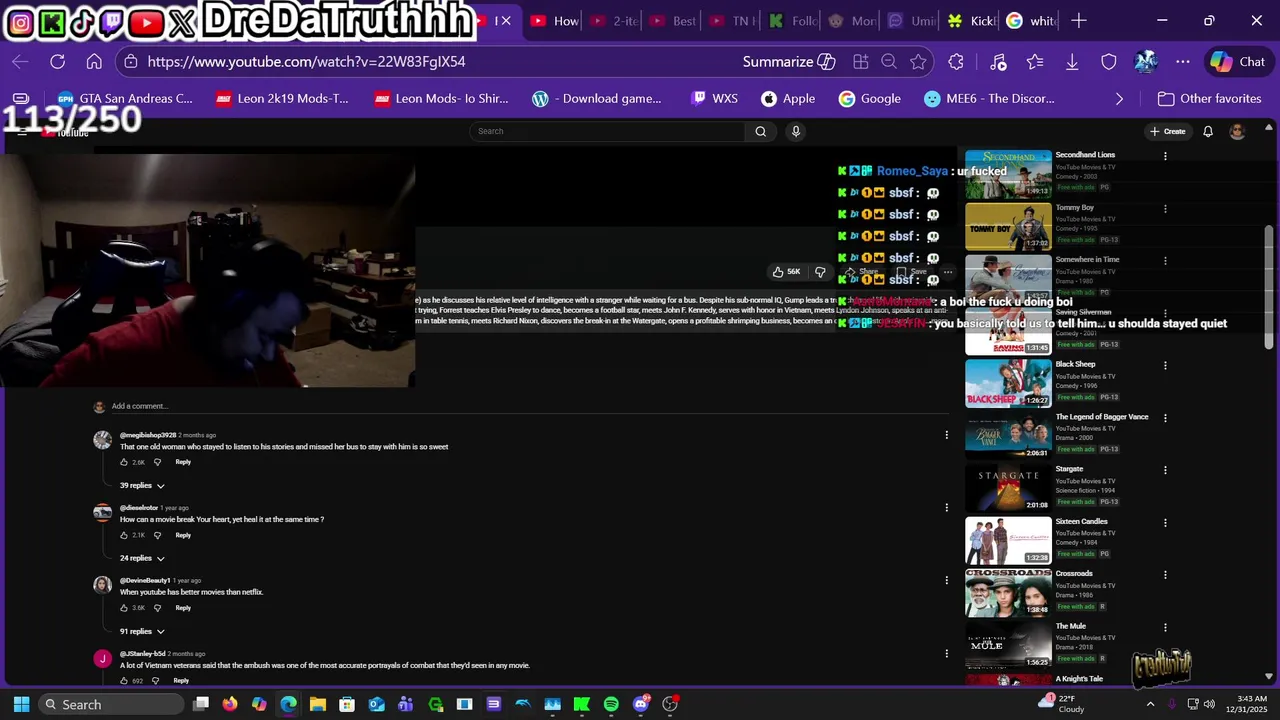Open options menu for megbishop3928 comment
This screenshot has height=720, width=1280.
[946, 435]
